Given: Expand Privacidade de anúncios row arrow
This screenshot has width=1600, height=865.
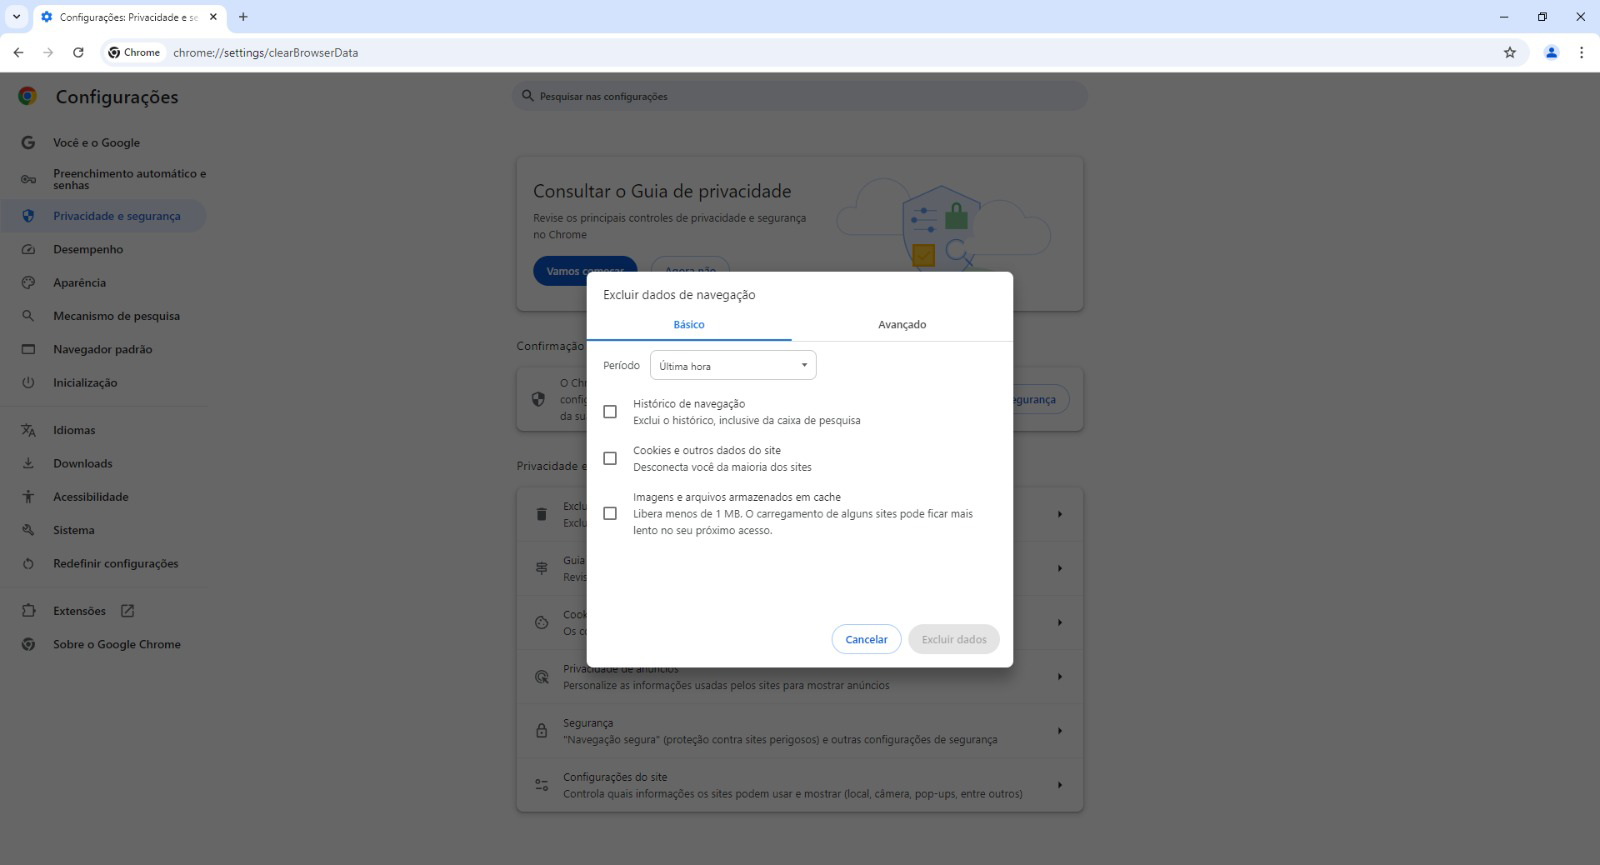Looking at the screenshot, I should (x=1060, y=677).
